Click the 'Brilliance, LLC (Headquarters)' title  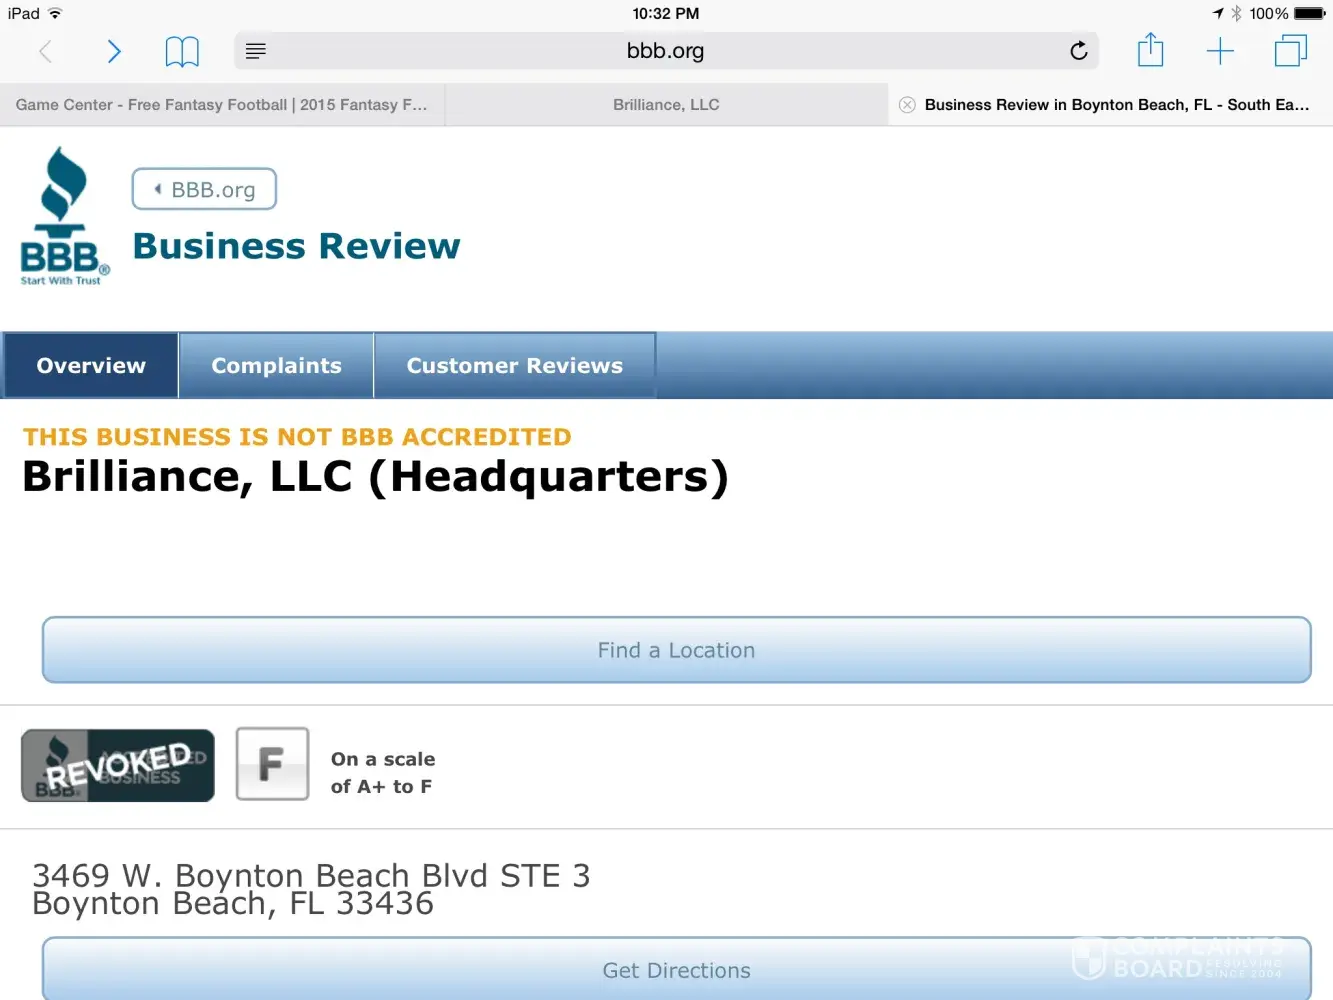click(x=375, y=477)
